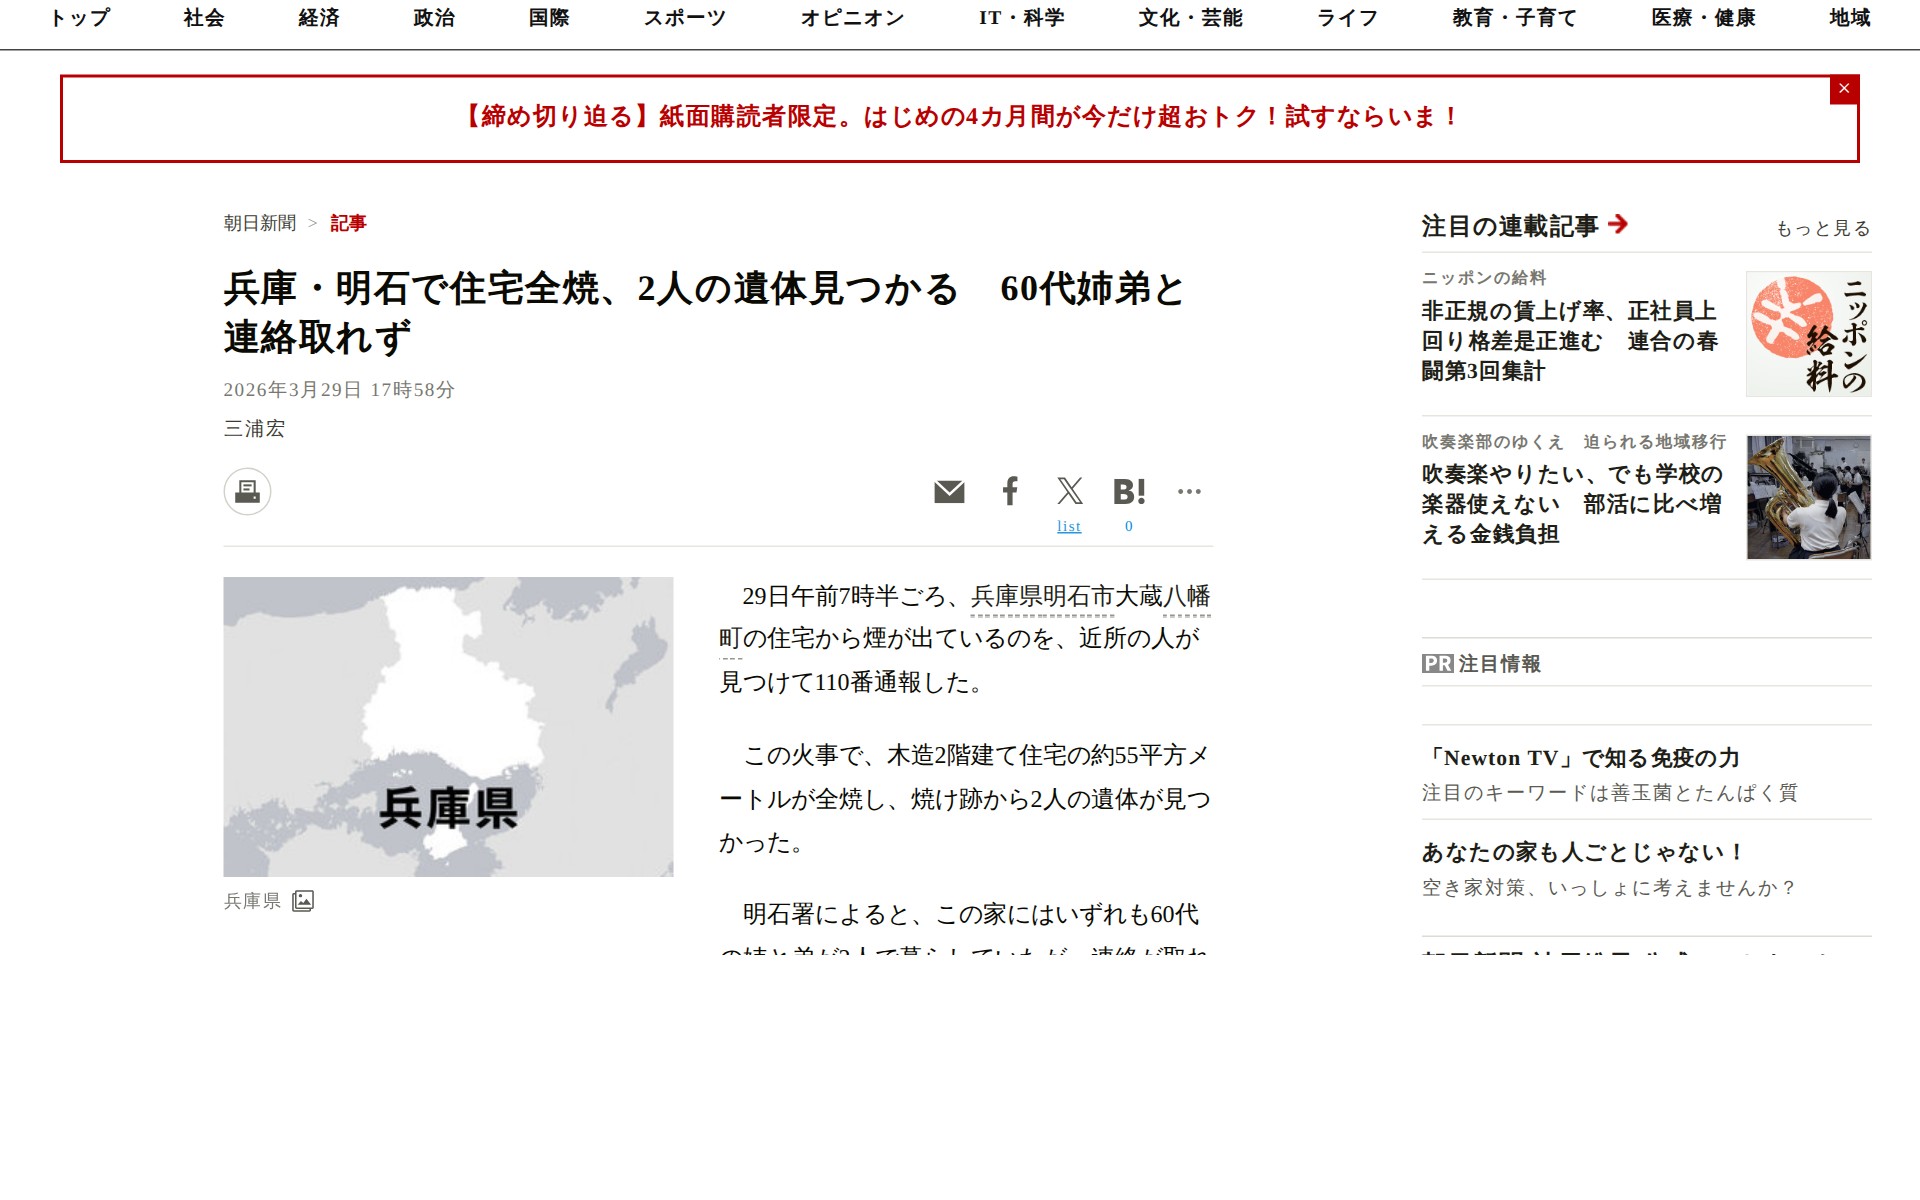Click the print article icon

(x=247, y=491)
